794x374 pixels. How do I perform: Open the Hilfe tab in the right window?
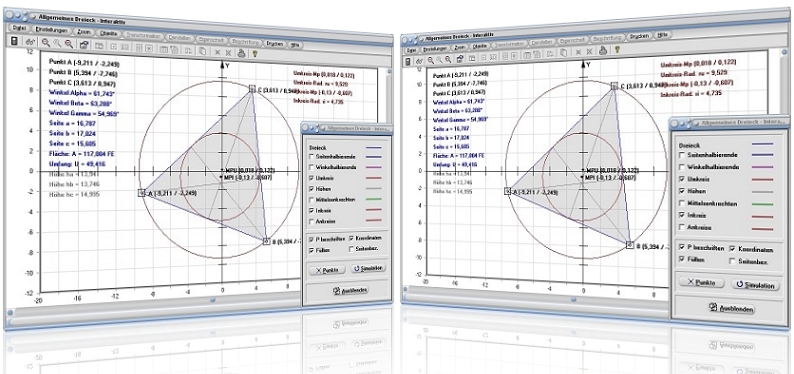click(662, 36)
